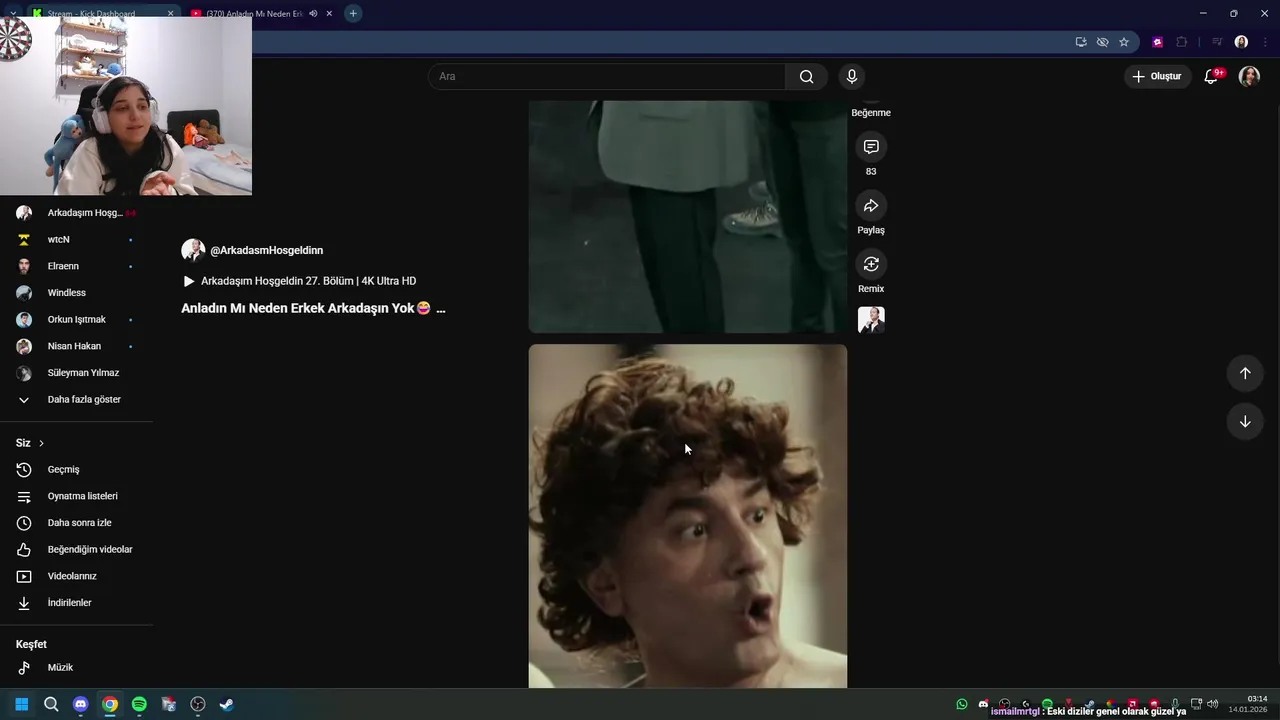
Task: Click the Remix icon
Action: point(871,264)
